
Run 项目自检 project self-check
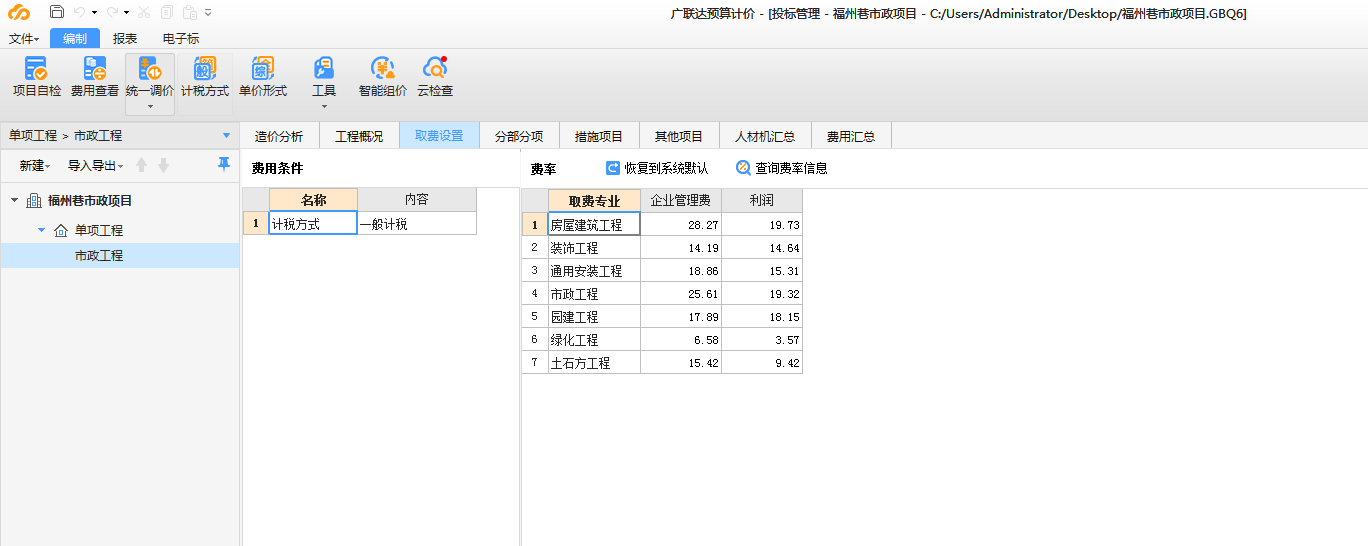tap(37, 77)
